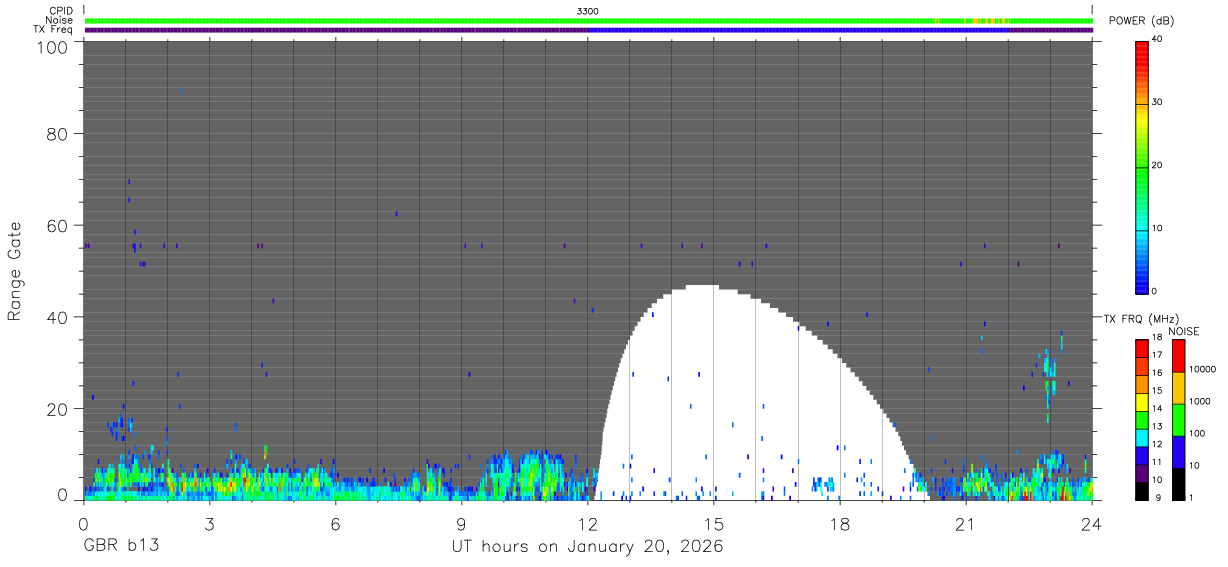This screenshot has width=1228, height=567.
Task: Click the '0' tick on the Range Gate axis
Action: coord(62,494)
